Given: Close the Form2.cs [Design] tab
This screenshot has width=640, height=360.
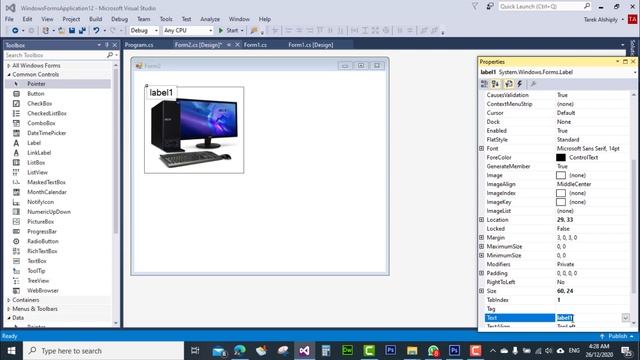Looking at the screenshot, I should coord(238,45).
